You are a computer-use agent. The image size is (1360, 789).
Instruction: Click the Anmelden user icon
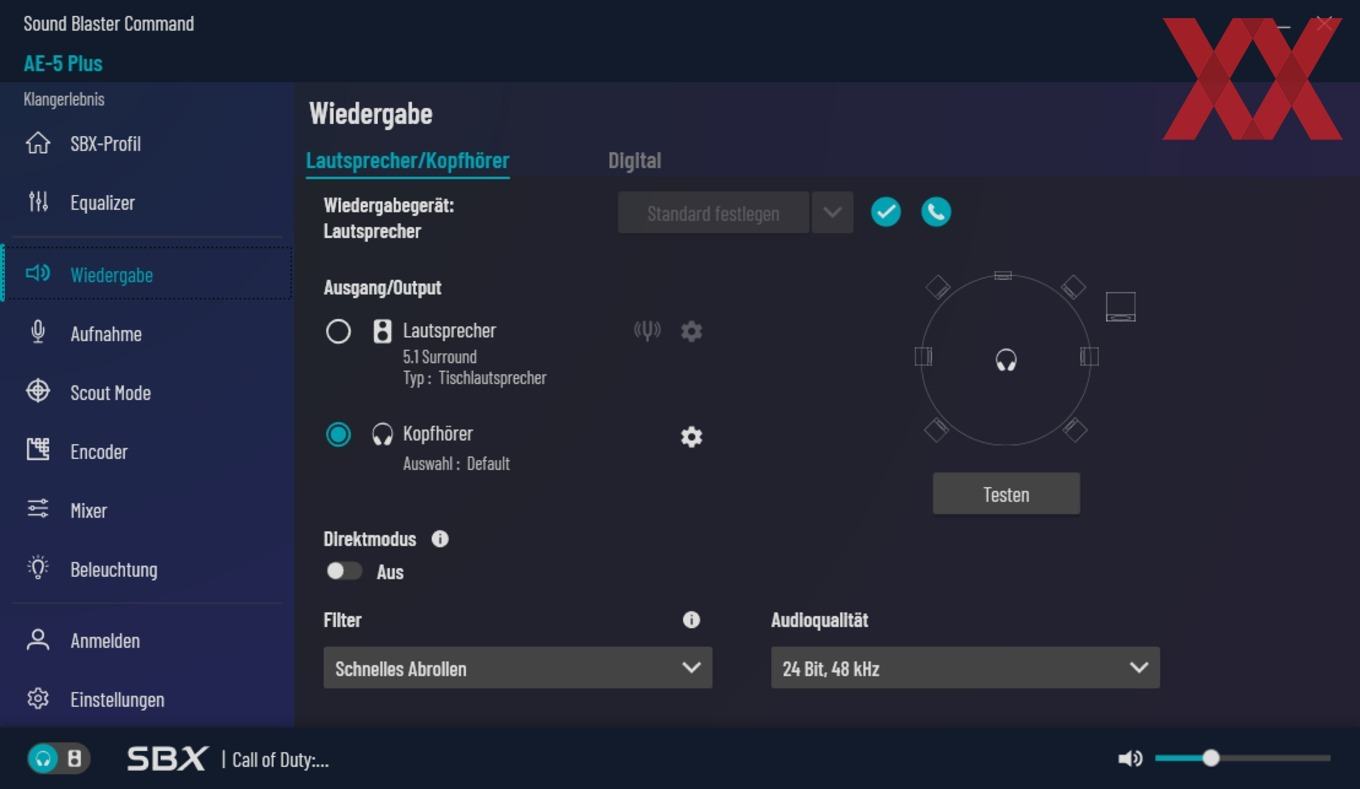[x=38, y=640]
